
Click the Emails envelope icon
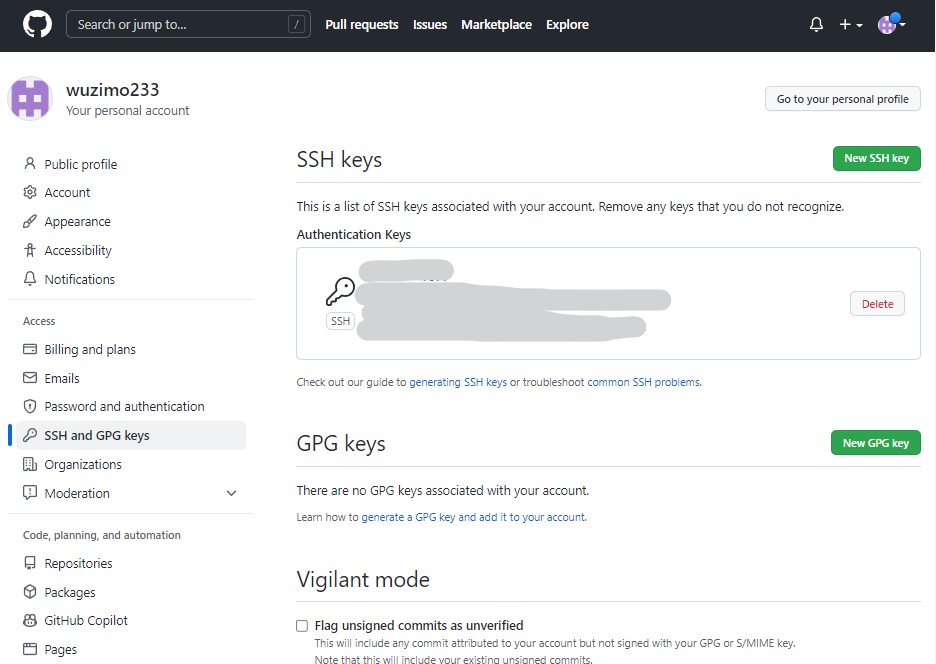30,378
